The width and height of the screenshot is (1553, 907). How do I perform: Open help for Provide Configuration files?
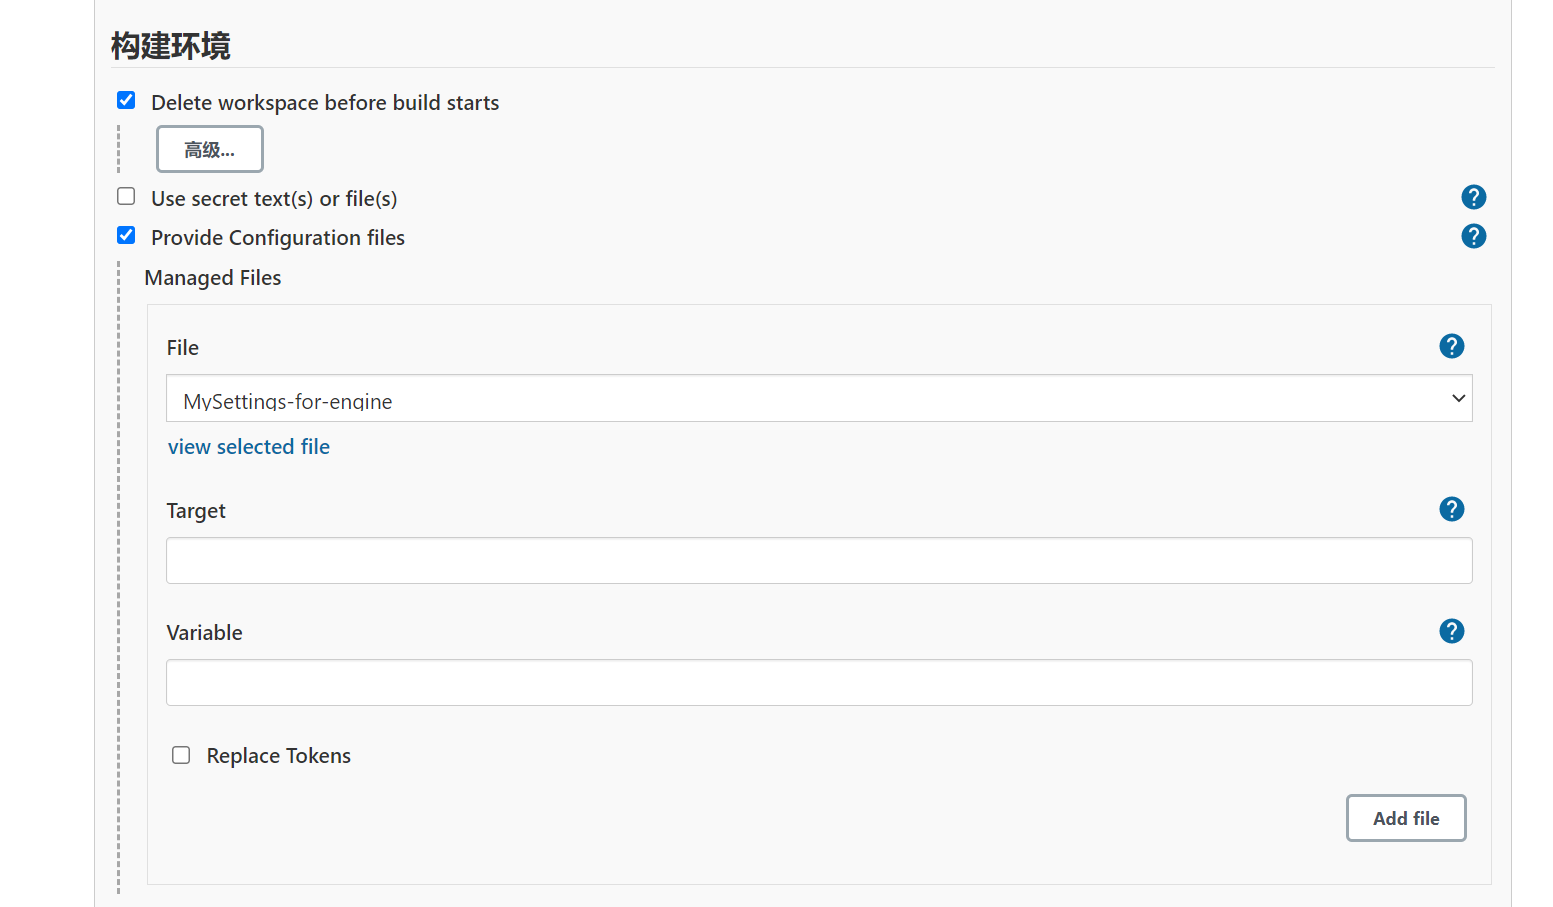pyautogui.click(x=1473, y=236)
